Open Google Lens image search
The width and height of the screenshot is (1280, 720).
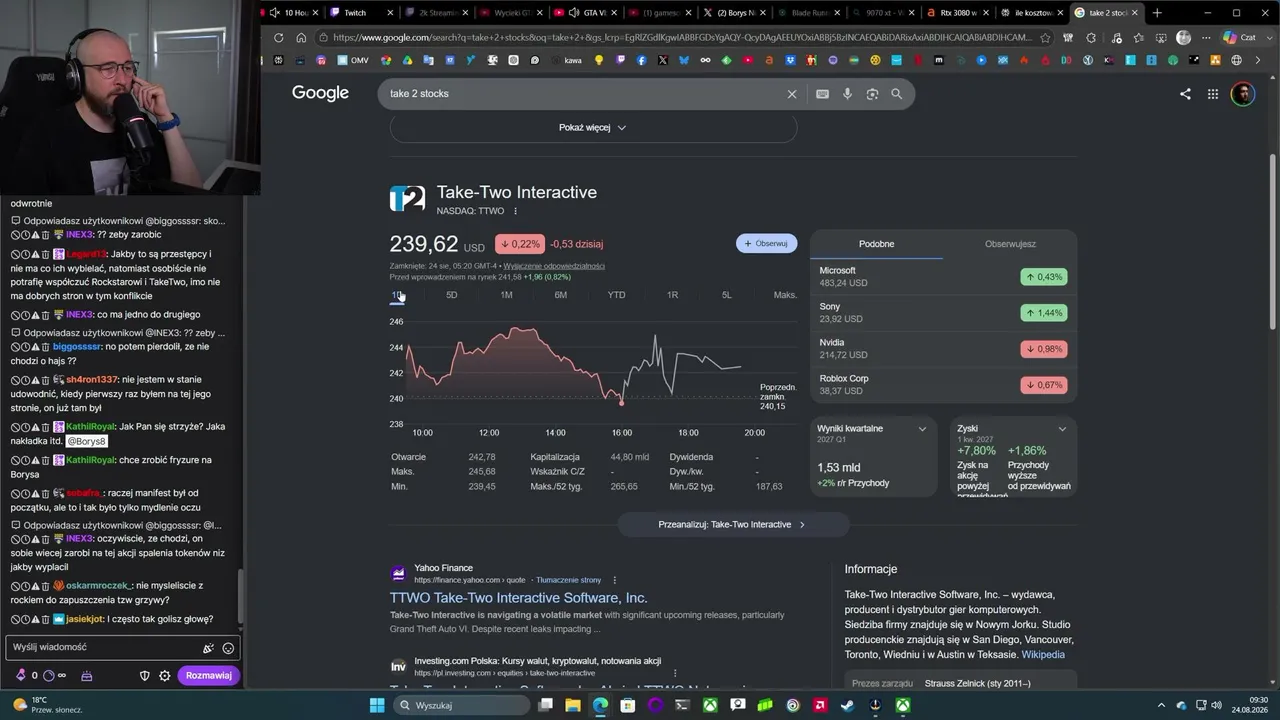[x=872, y=94]
